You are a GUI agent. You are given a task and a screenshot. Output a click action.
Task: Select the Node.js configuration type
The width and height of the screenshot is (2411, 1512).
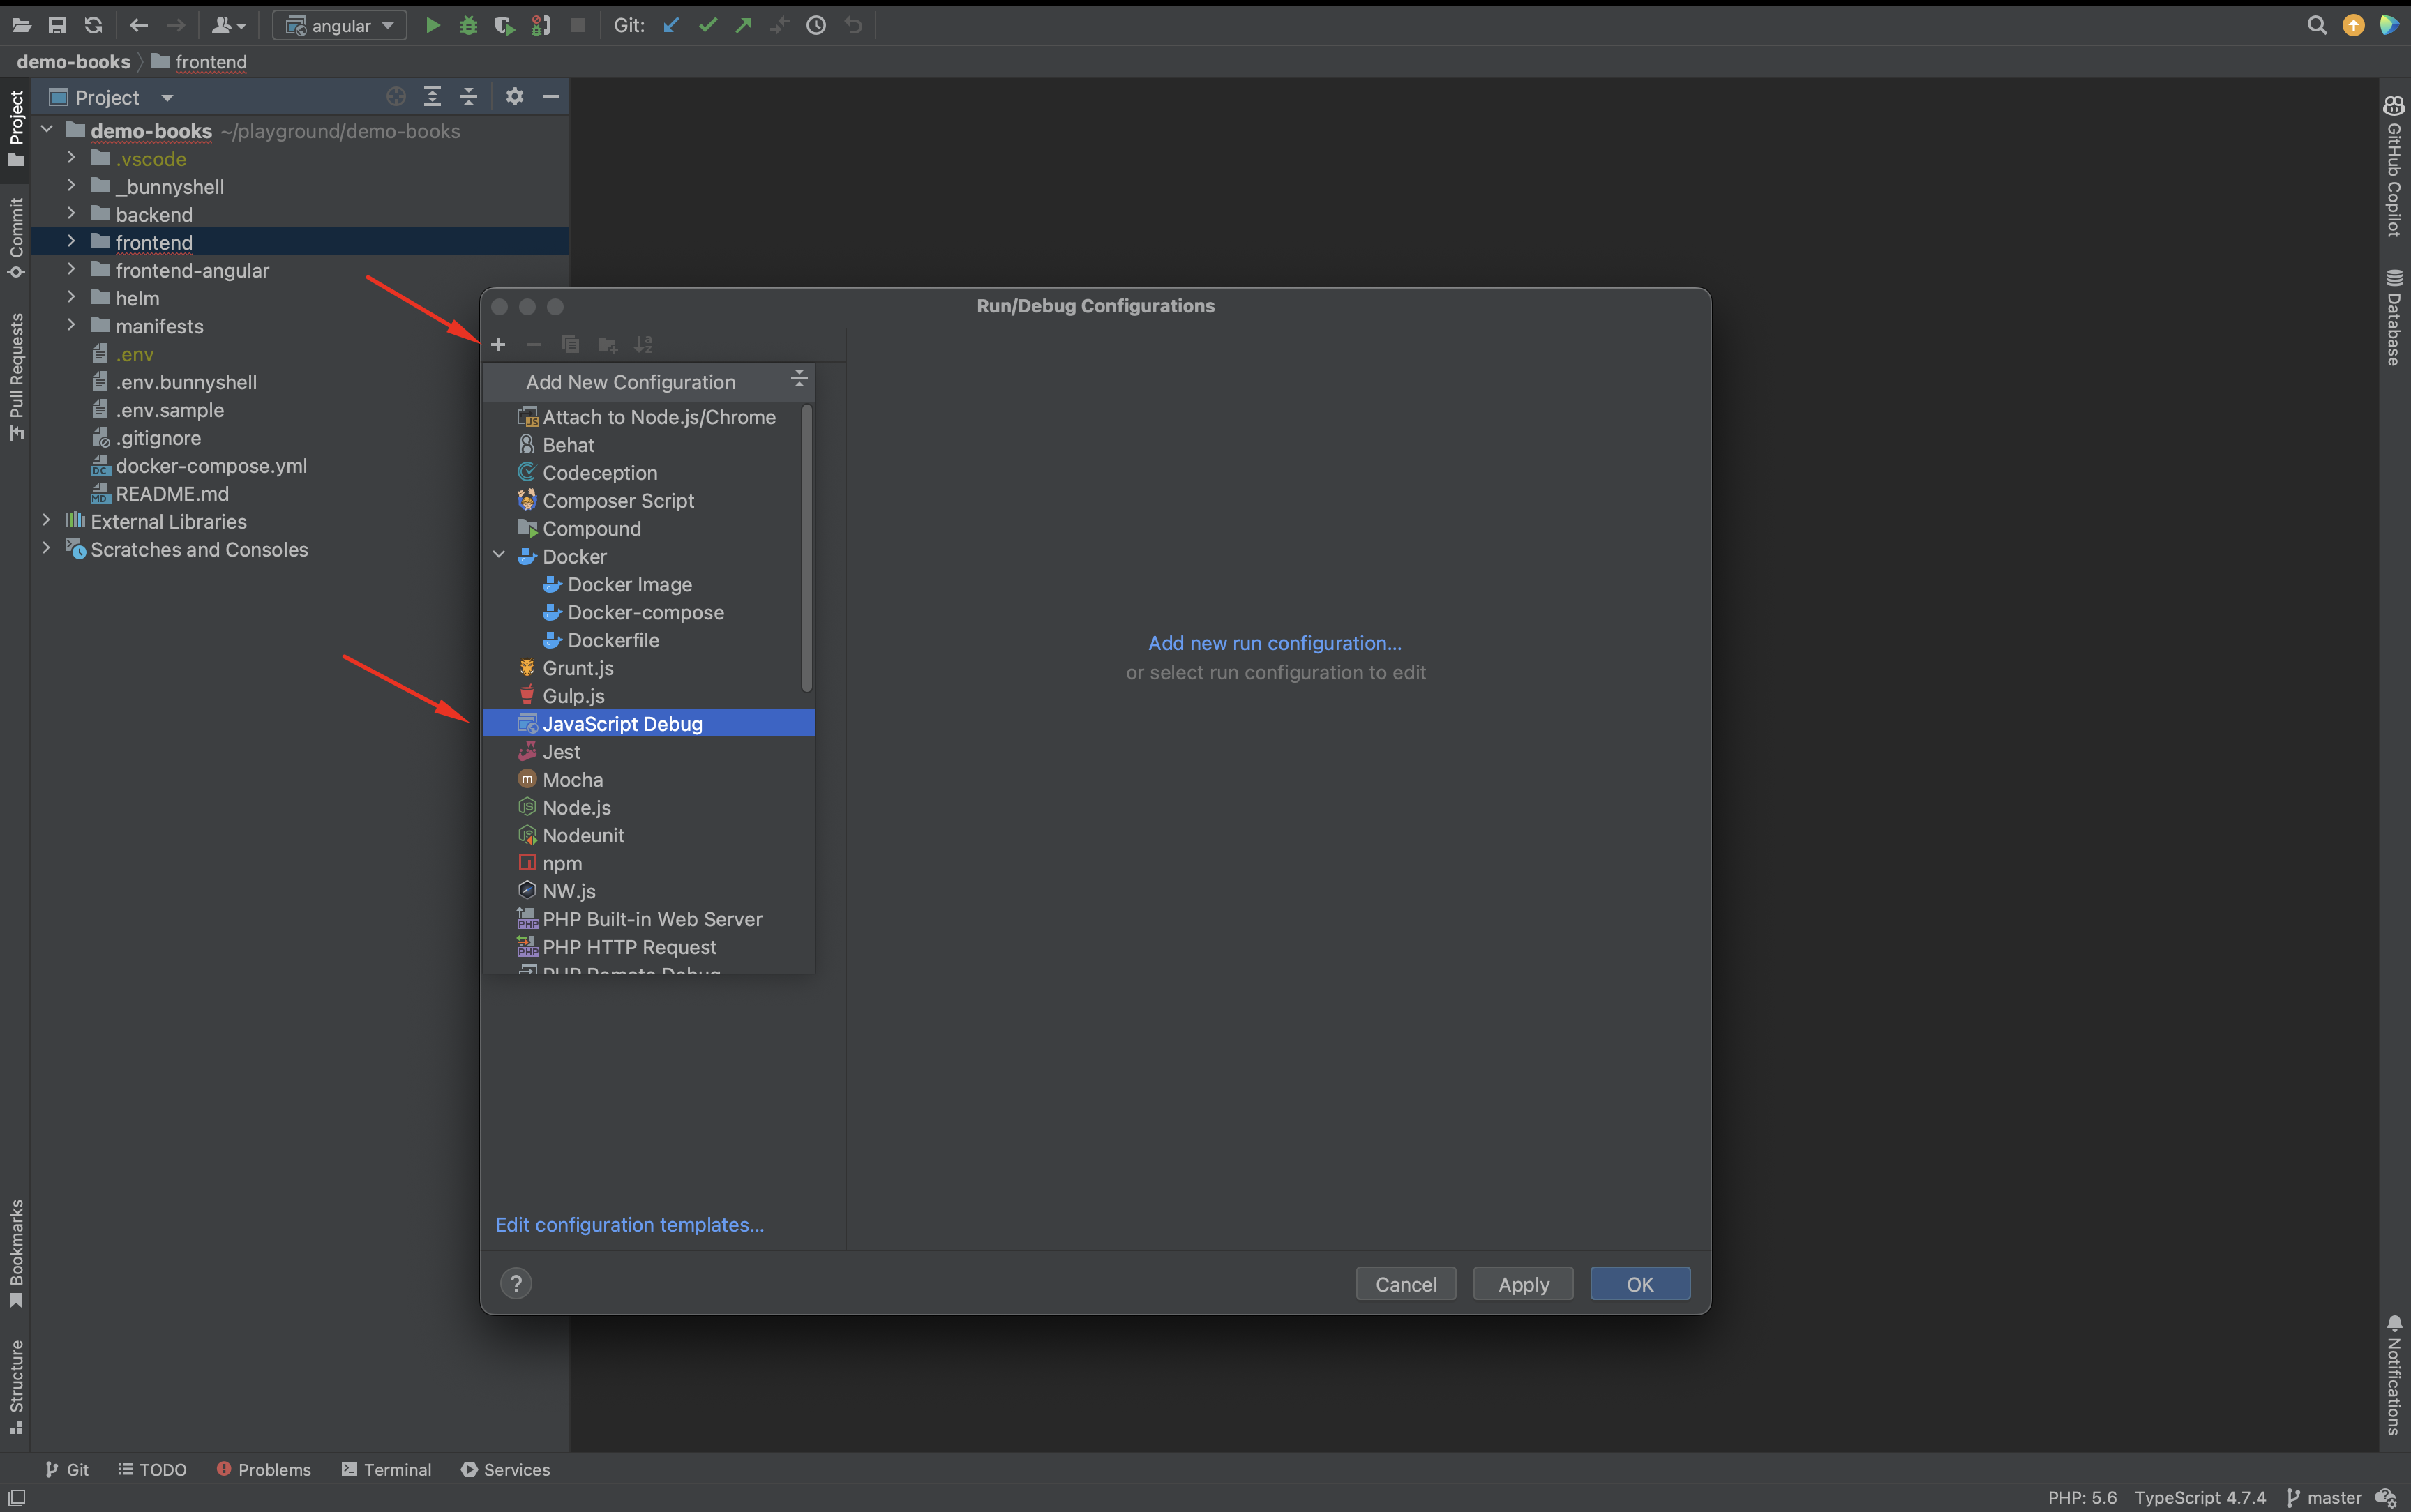coord(576,807)
